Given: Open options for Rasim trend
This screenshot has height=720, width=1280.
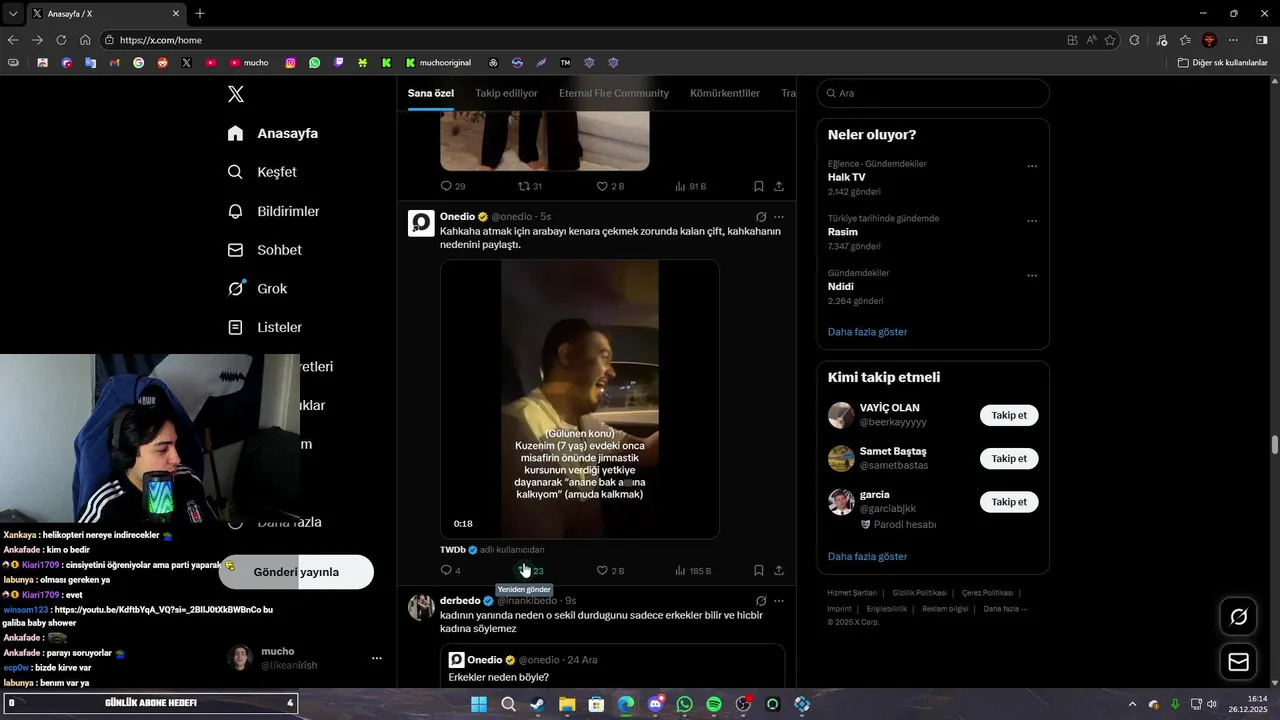Looking at the screenshot, I should click(1032, 221).
